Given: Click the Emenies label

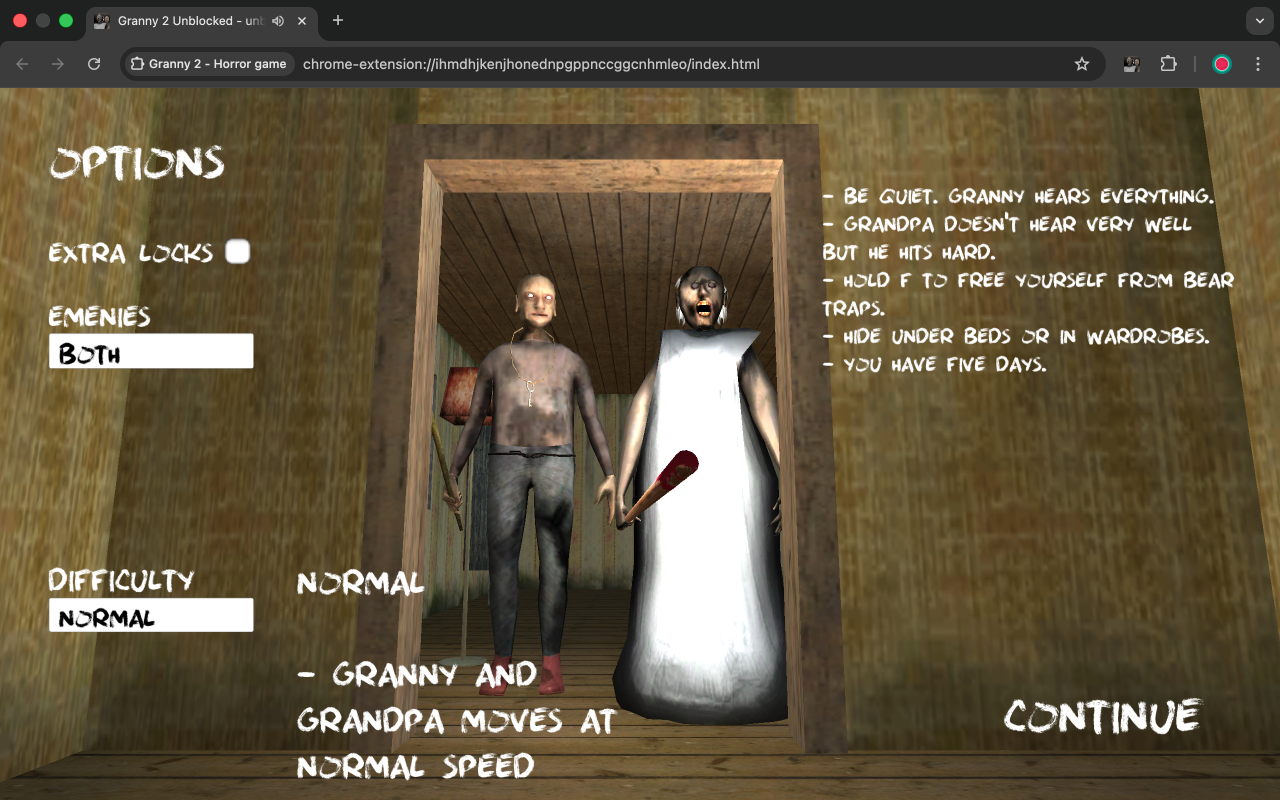Looking at the screenshot, I should pos(100,317).
